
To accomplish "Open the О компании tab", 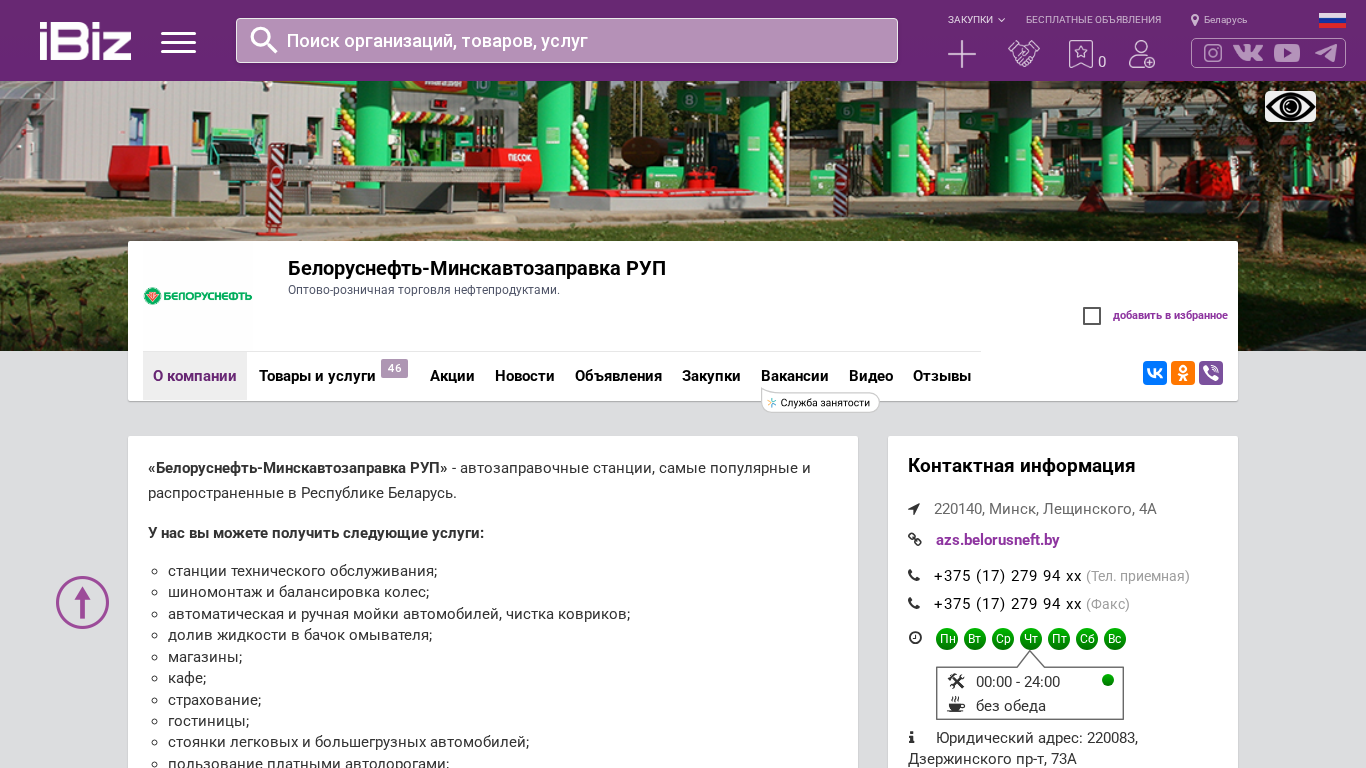I will pyautogui.click(x=195, y=376).
